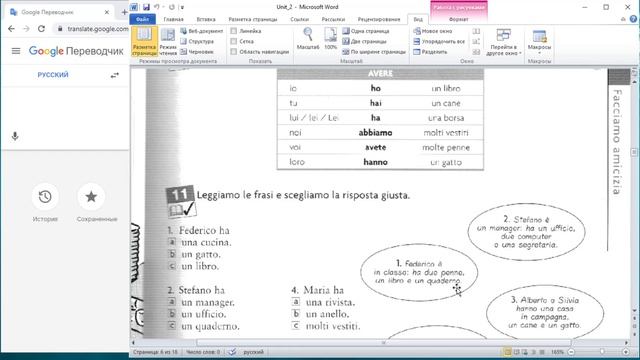Swap languages in Google Translate

point(115,75)
